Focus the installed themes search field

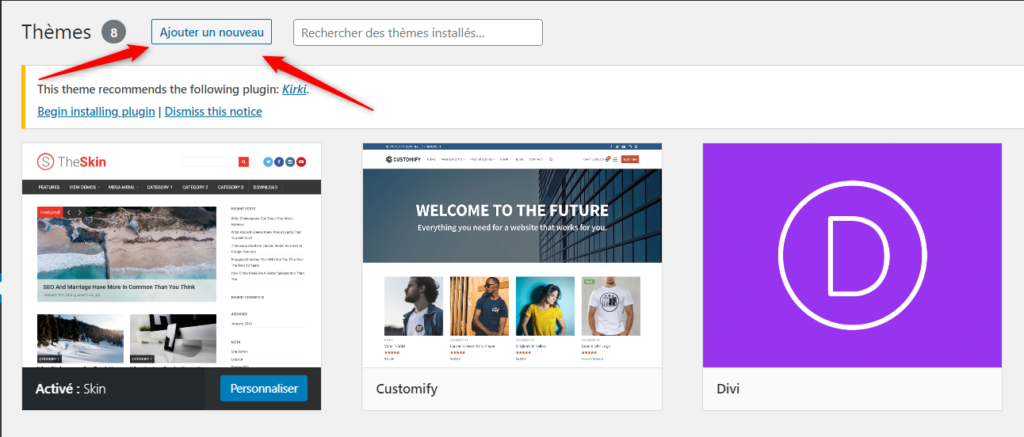tap(417, 32)
